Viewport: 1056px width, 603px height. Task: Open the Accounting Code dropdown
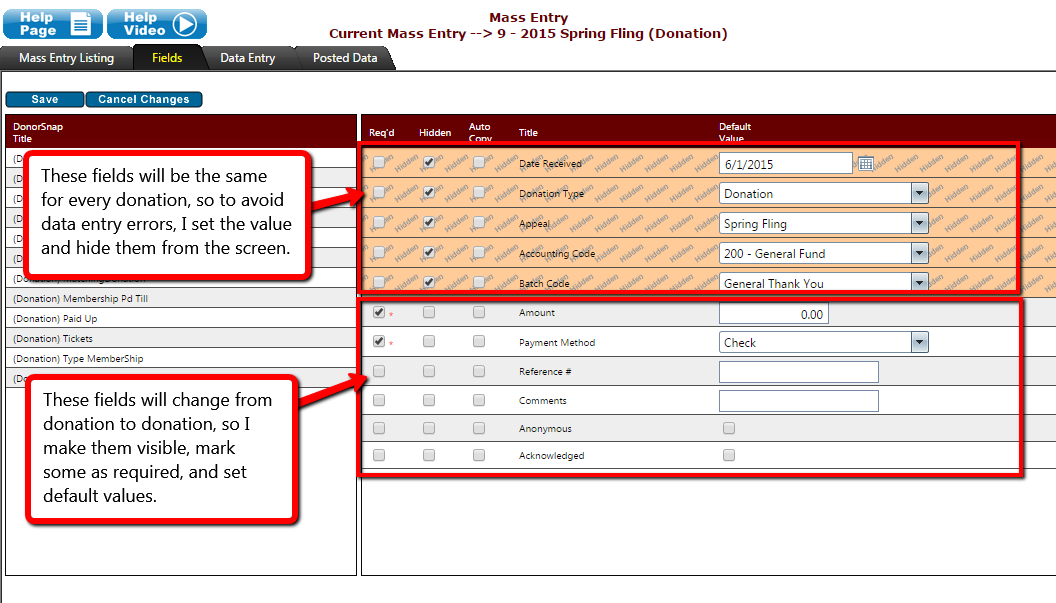(919, 254)
